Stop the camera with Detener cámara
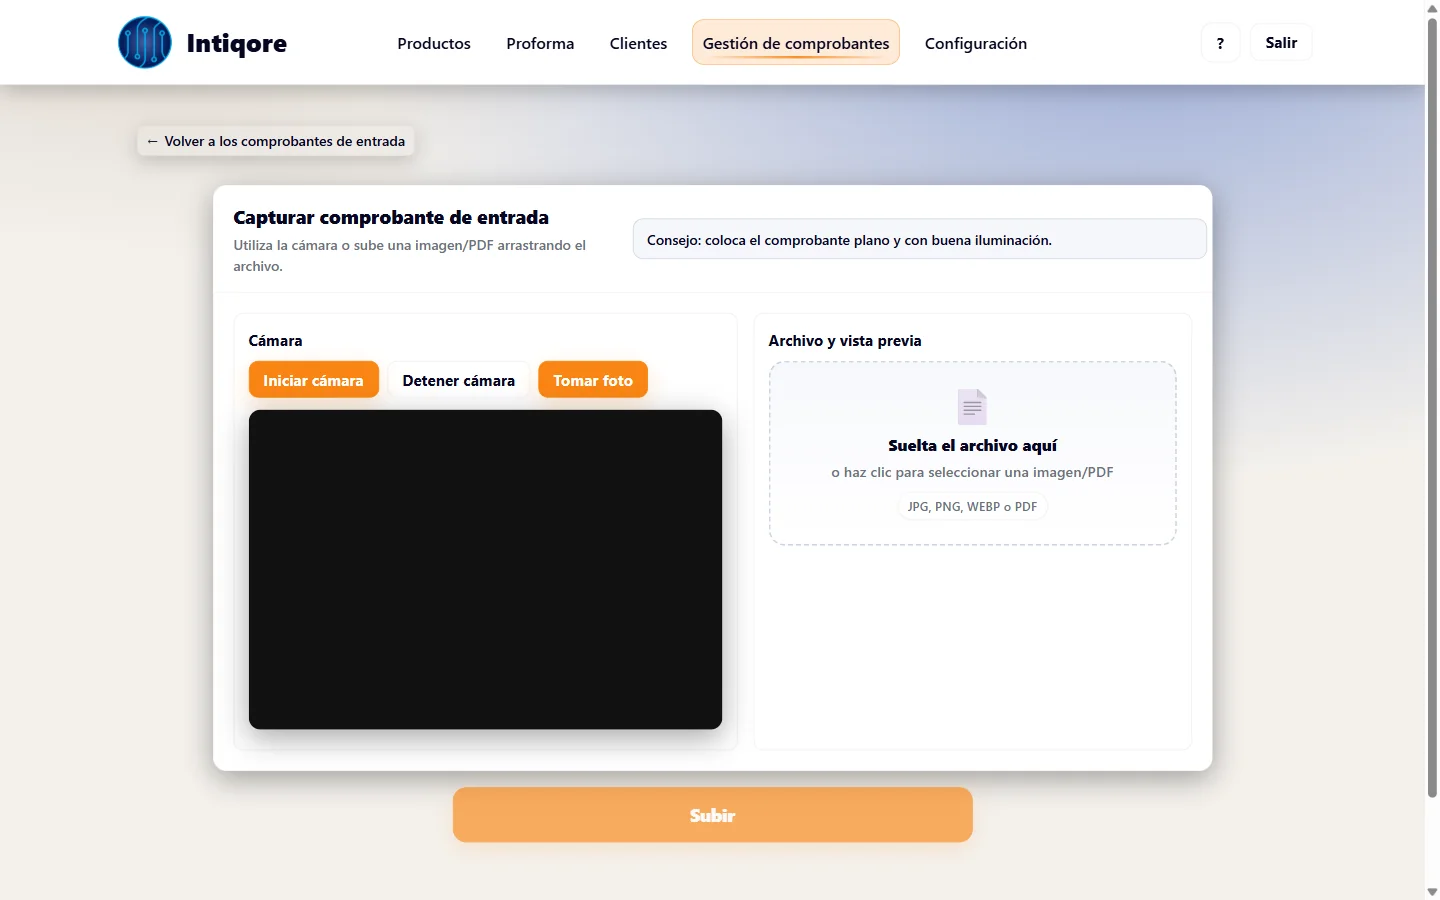 coord(459,380)
